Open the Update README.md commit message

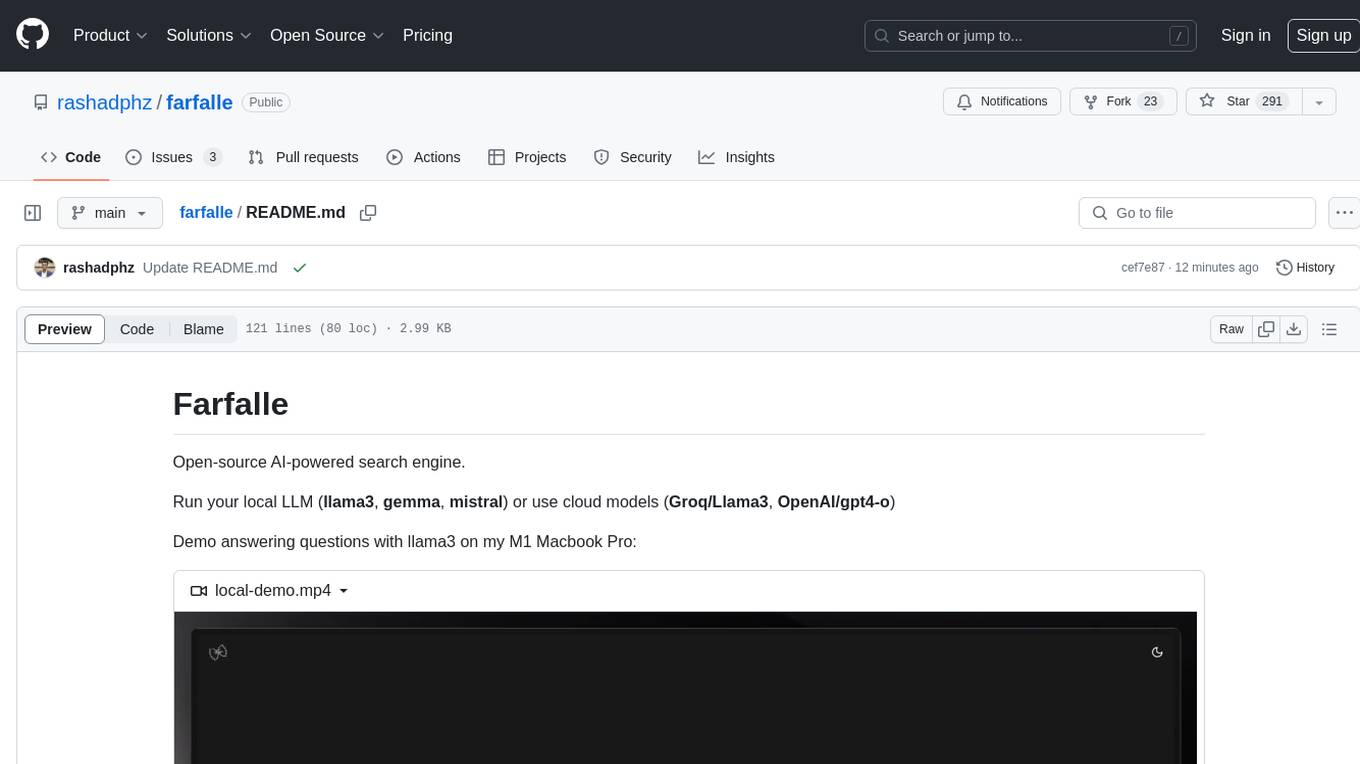pyautogui.click(x=210, y=268)
